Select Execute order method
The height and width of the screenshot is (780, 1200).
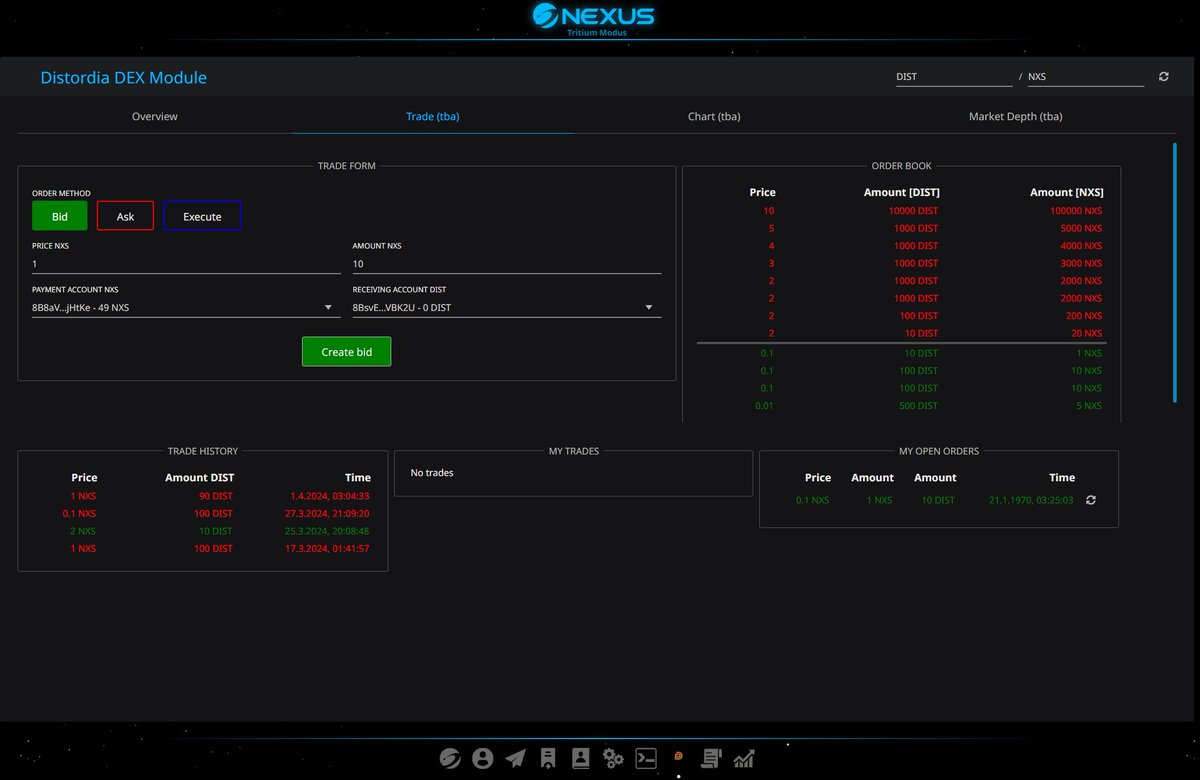click(x=202, y=216)
